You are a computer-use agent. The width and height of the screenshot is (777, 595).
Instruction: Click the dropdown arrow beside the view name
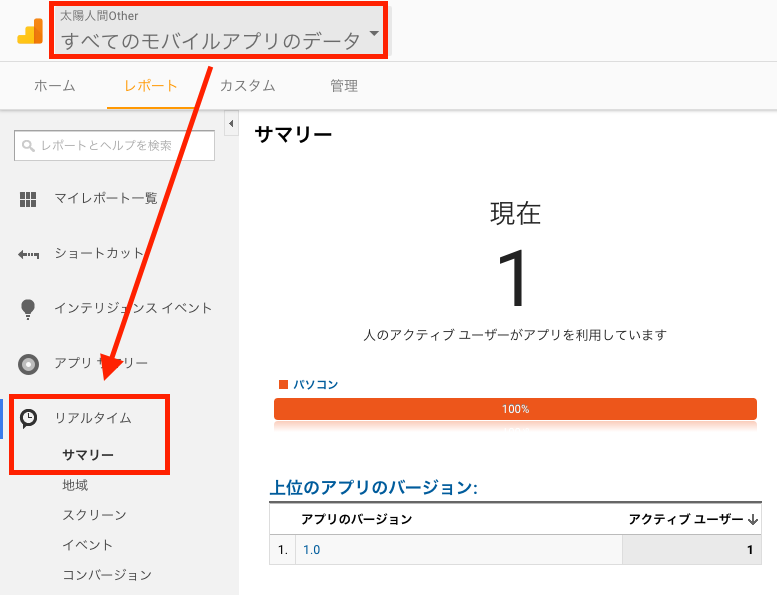point(374,33)
